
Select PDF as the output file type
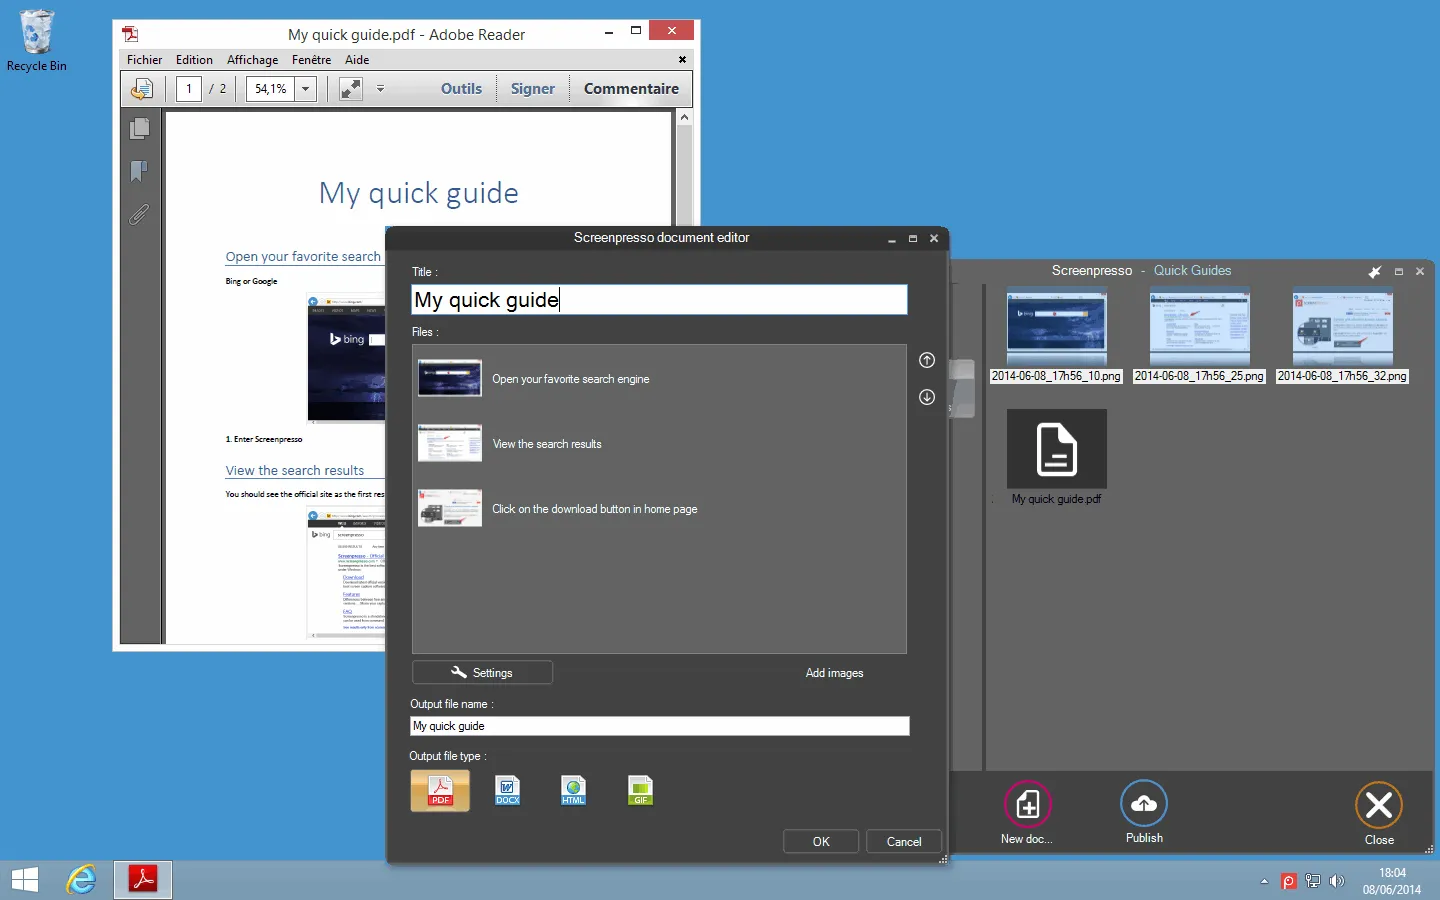pos(440,790)
